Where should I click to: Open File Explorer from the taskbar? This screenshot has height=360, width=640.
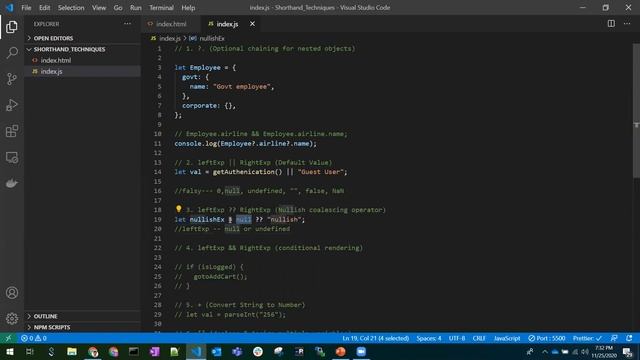(x=72, y=351)
